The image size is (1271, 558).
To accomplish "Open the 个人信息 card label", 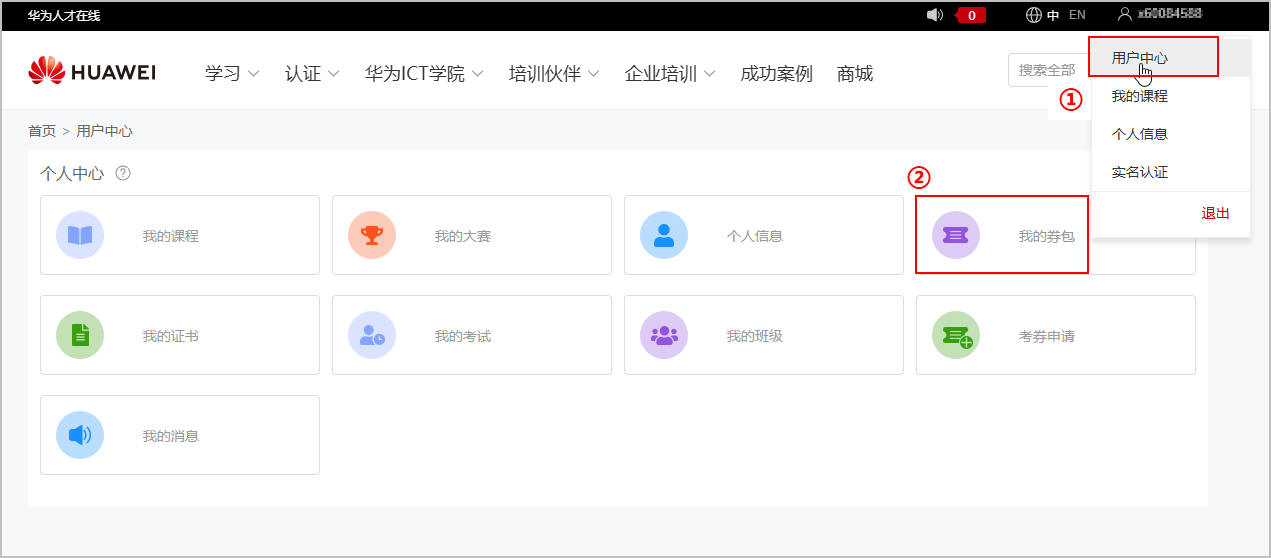I will 754,236.
